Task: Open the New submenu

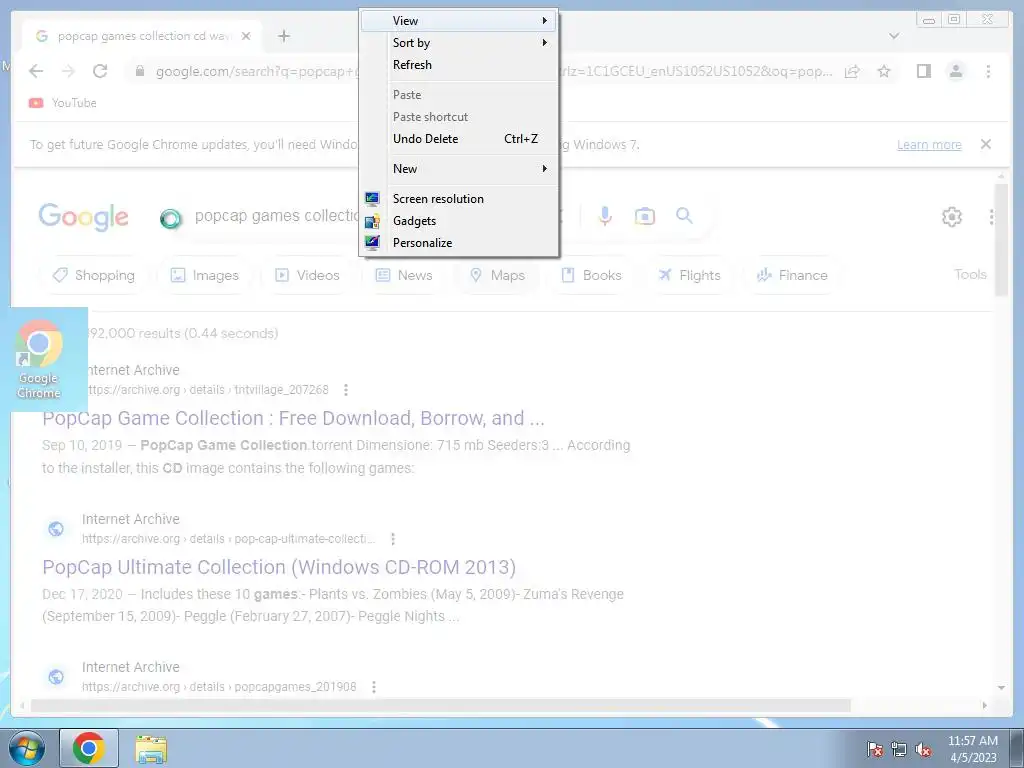Action: point(458,168)
